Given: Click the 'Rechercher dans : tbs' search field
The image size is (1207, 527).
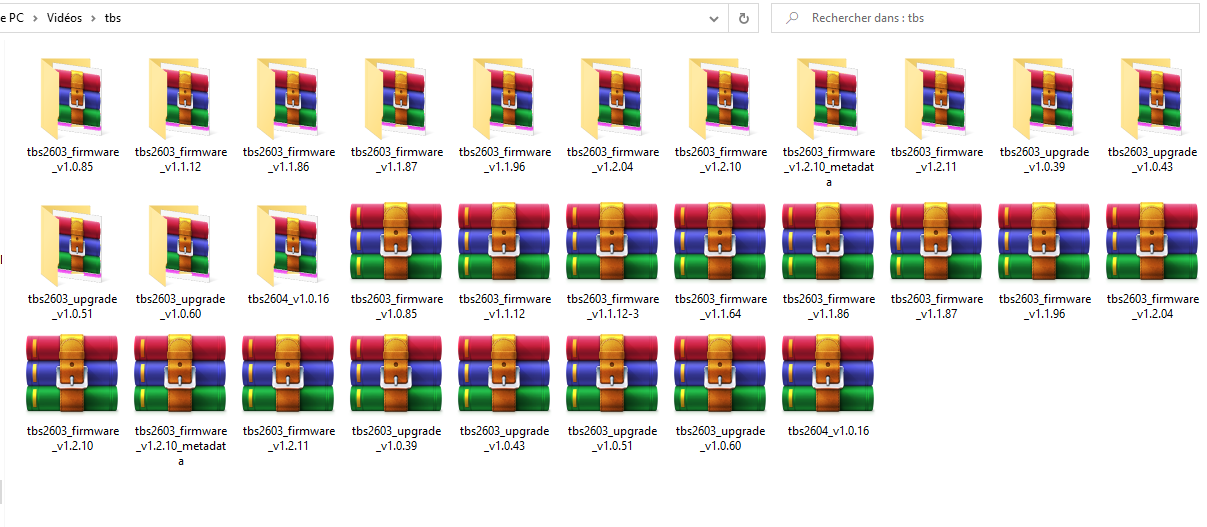Looking at the screenshot, I should 985,18.
